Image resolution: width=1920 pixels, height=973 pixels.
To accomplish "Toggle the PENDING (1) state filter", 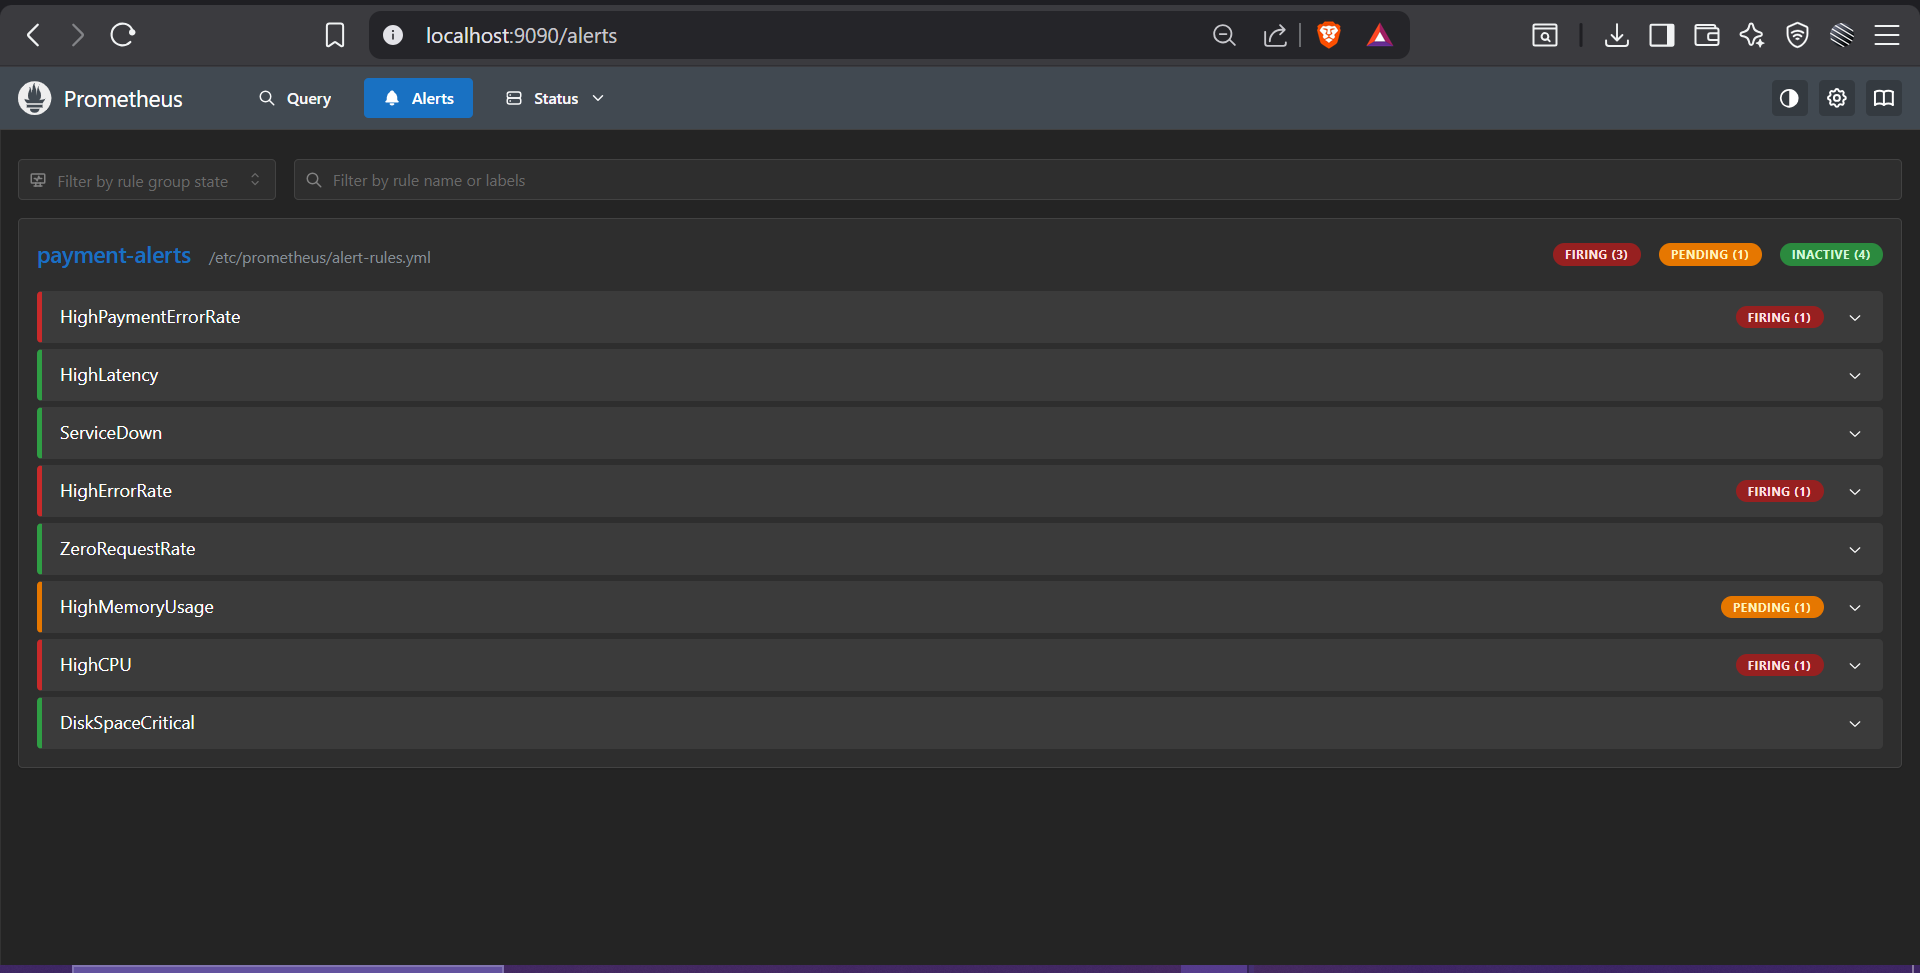I will (1710, 254).
